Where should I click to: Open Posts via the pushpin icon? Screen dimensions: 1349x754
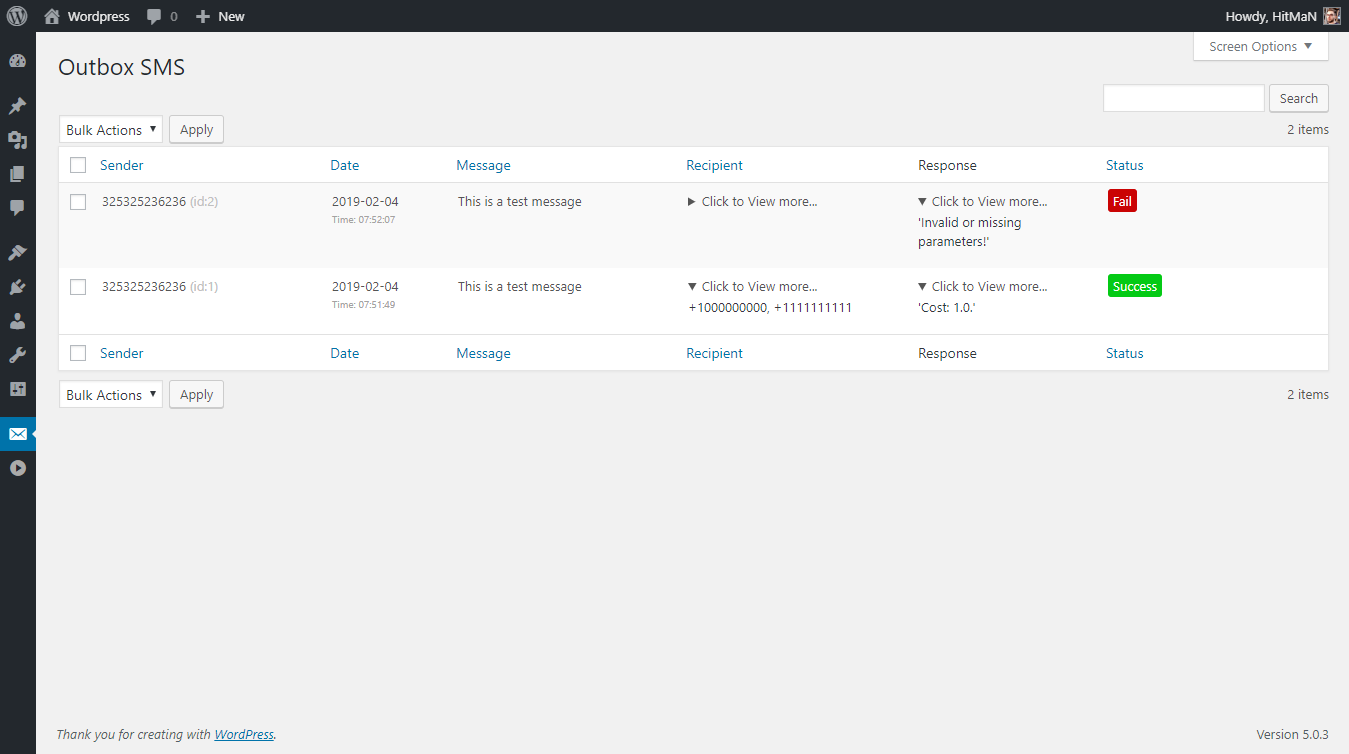[17, 106]
